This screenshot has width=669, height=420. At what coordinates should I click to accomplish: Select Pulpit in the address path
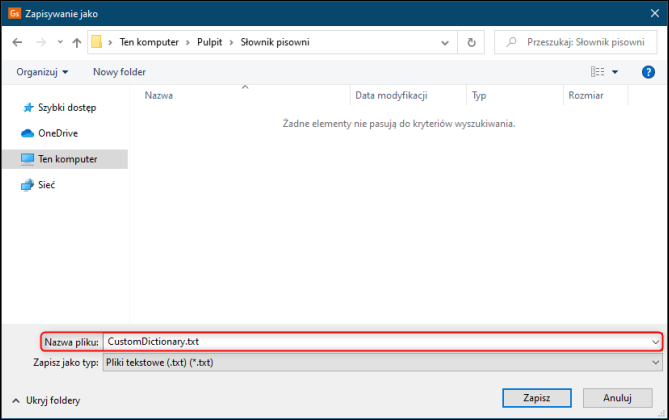click(209, 42)
